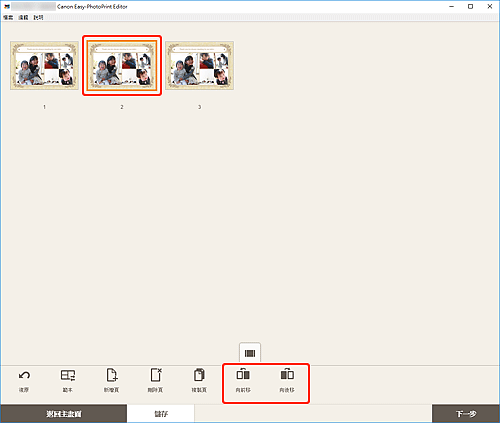Select page 3 thumbnail
Screen dimensions: 500x423
(x=200, y=65)
